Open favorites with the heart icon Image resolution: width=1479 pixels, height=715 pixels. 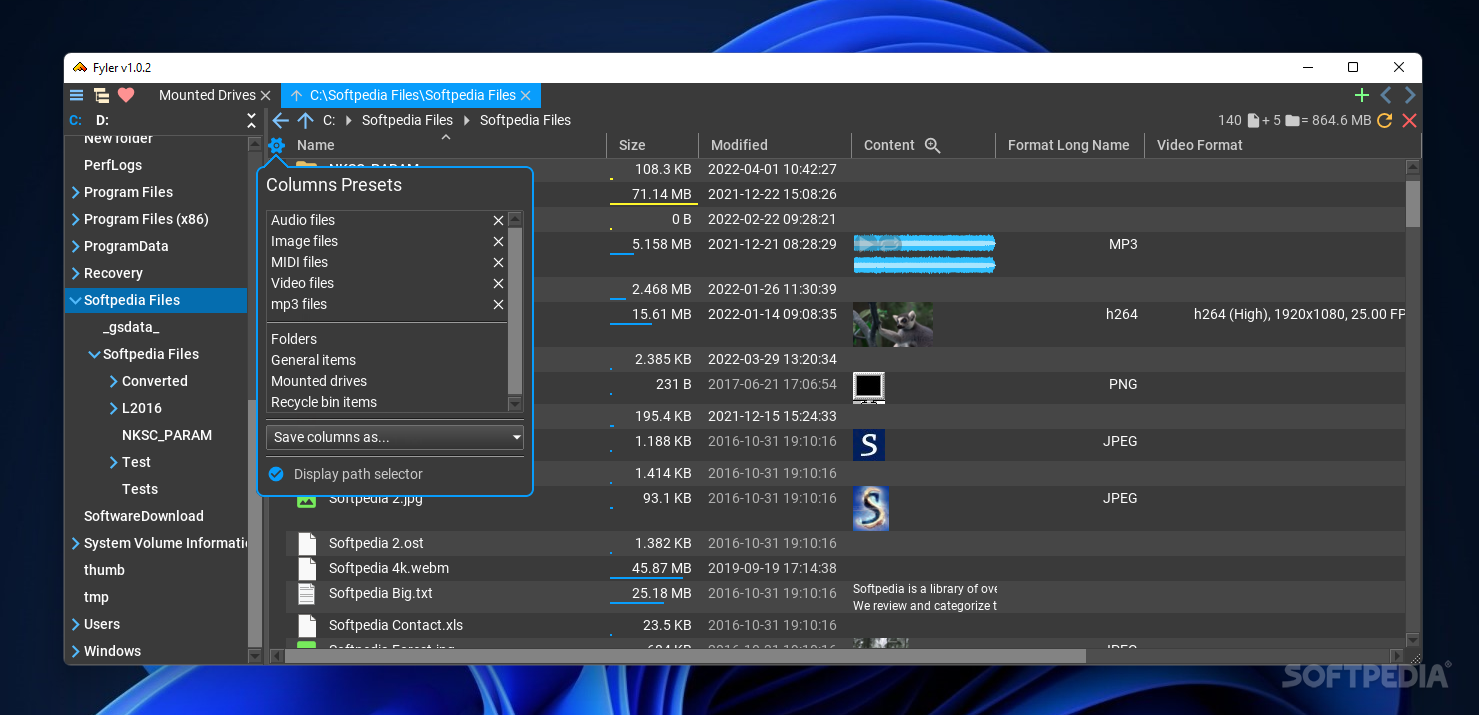(126, 95)
